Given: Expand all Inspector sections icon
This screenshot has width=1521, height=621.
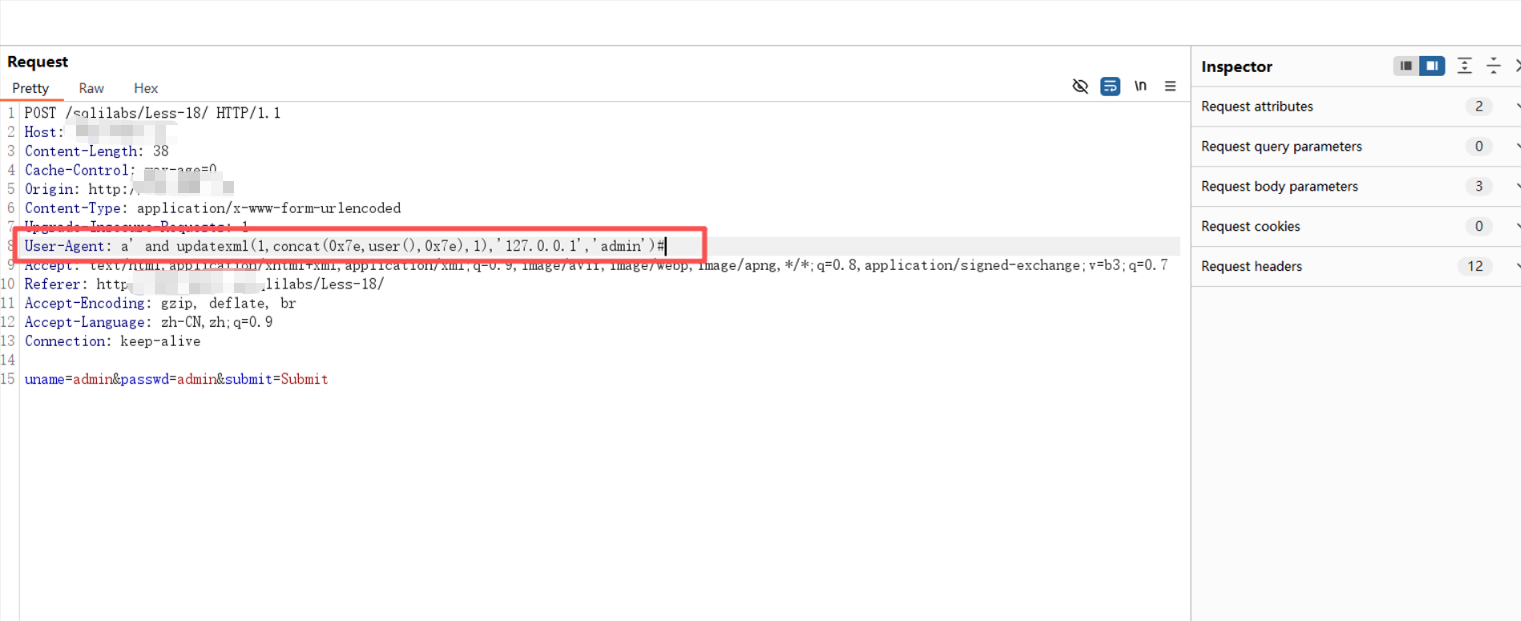Looking at the screenshot, I should (x=1464, y=66).
